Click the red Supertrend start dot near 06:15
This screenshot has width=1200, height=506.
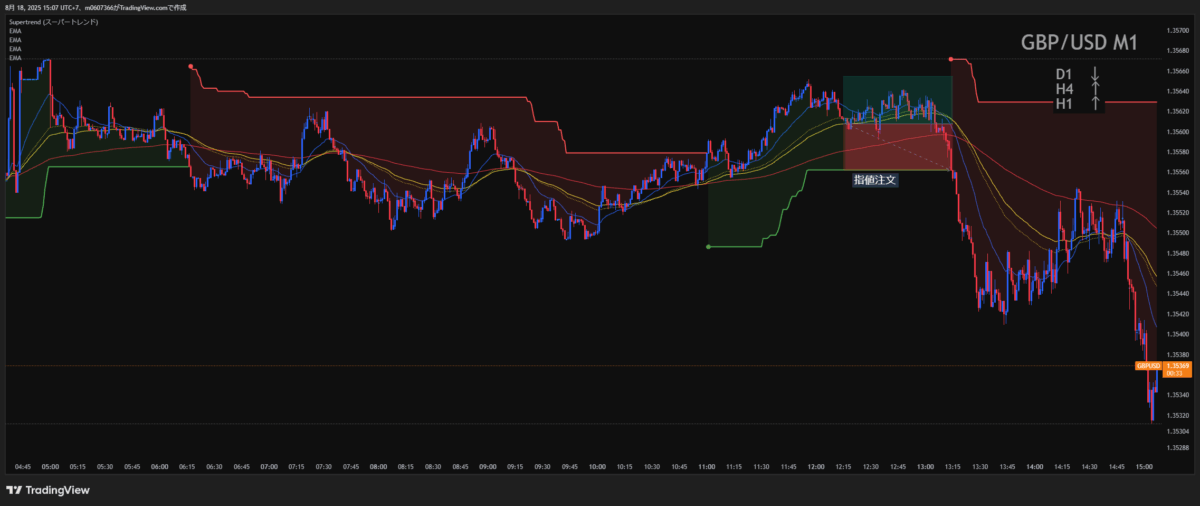tap(190, 67)
